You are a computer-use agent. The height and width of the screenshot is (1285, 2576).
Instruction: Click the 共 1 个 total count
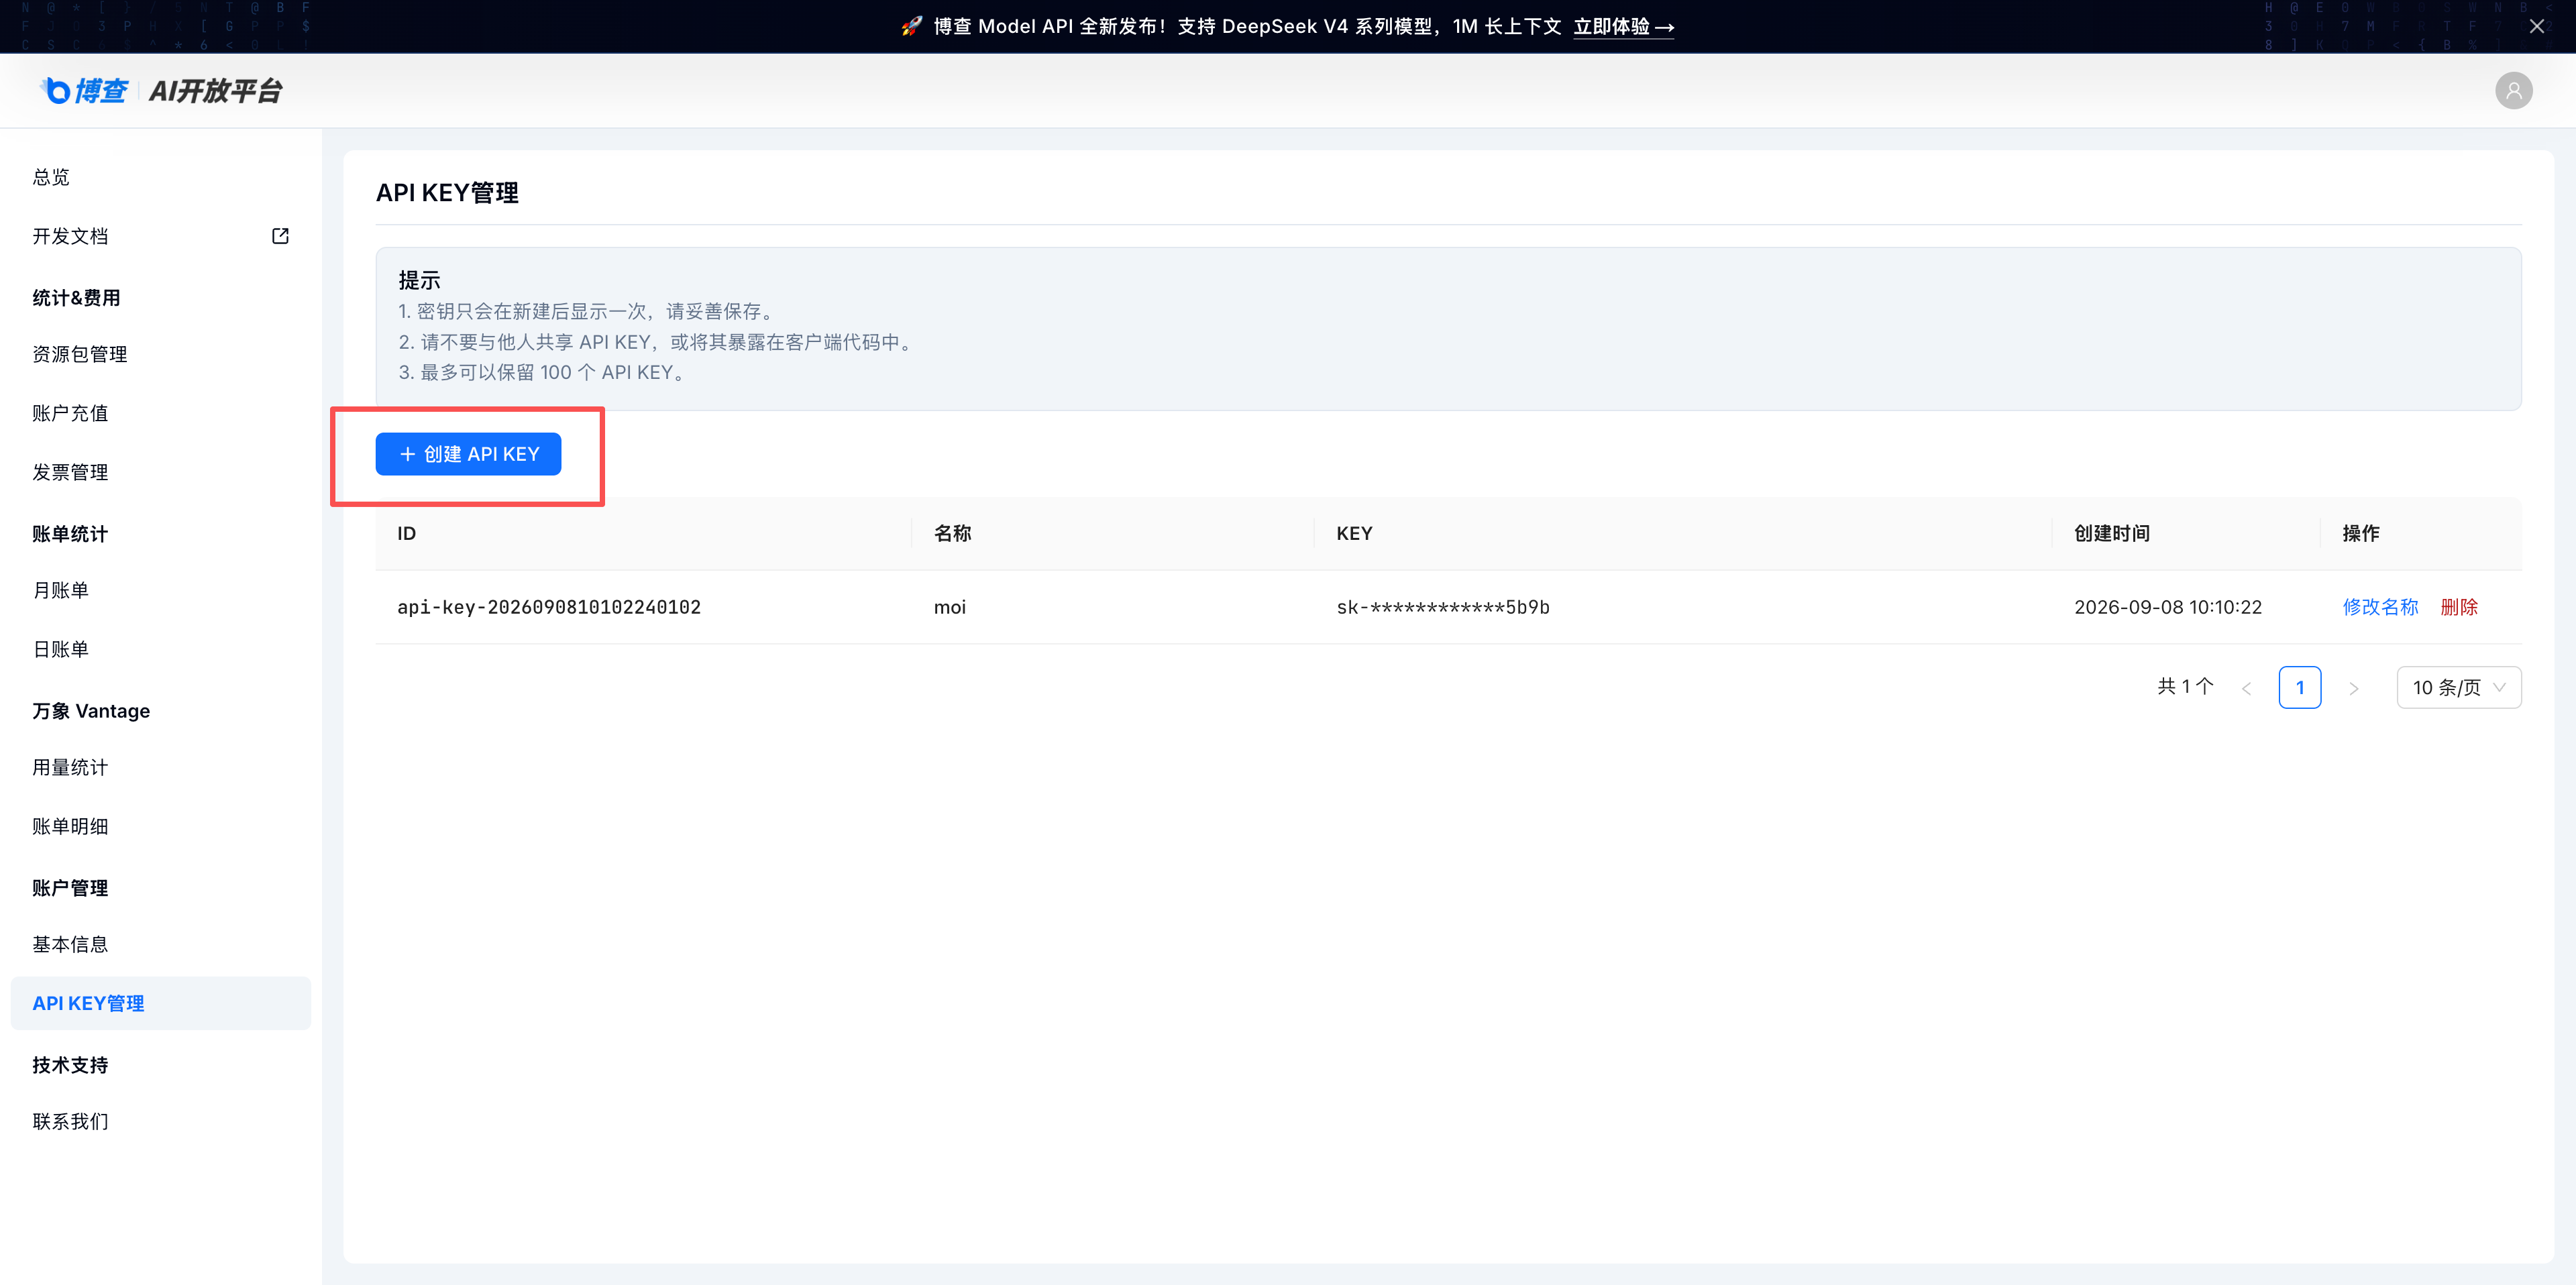pyautogui.click(x=2186, y=686)
